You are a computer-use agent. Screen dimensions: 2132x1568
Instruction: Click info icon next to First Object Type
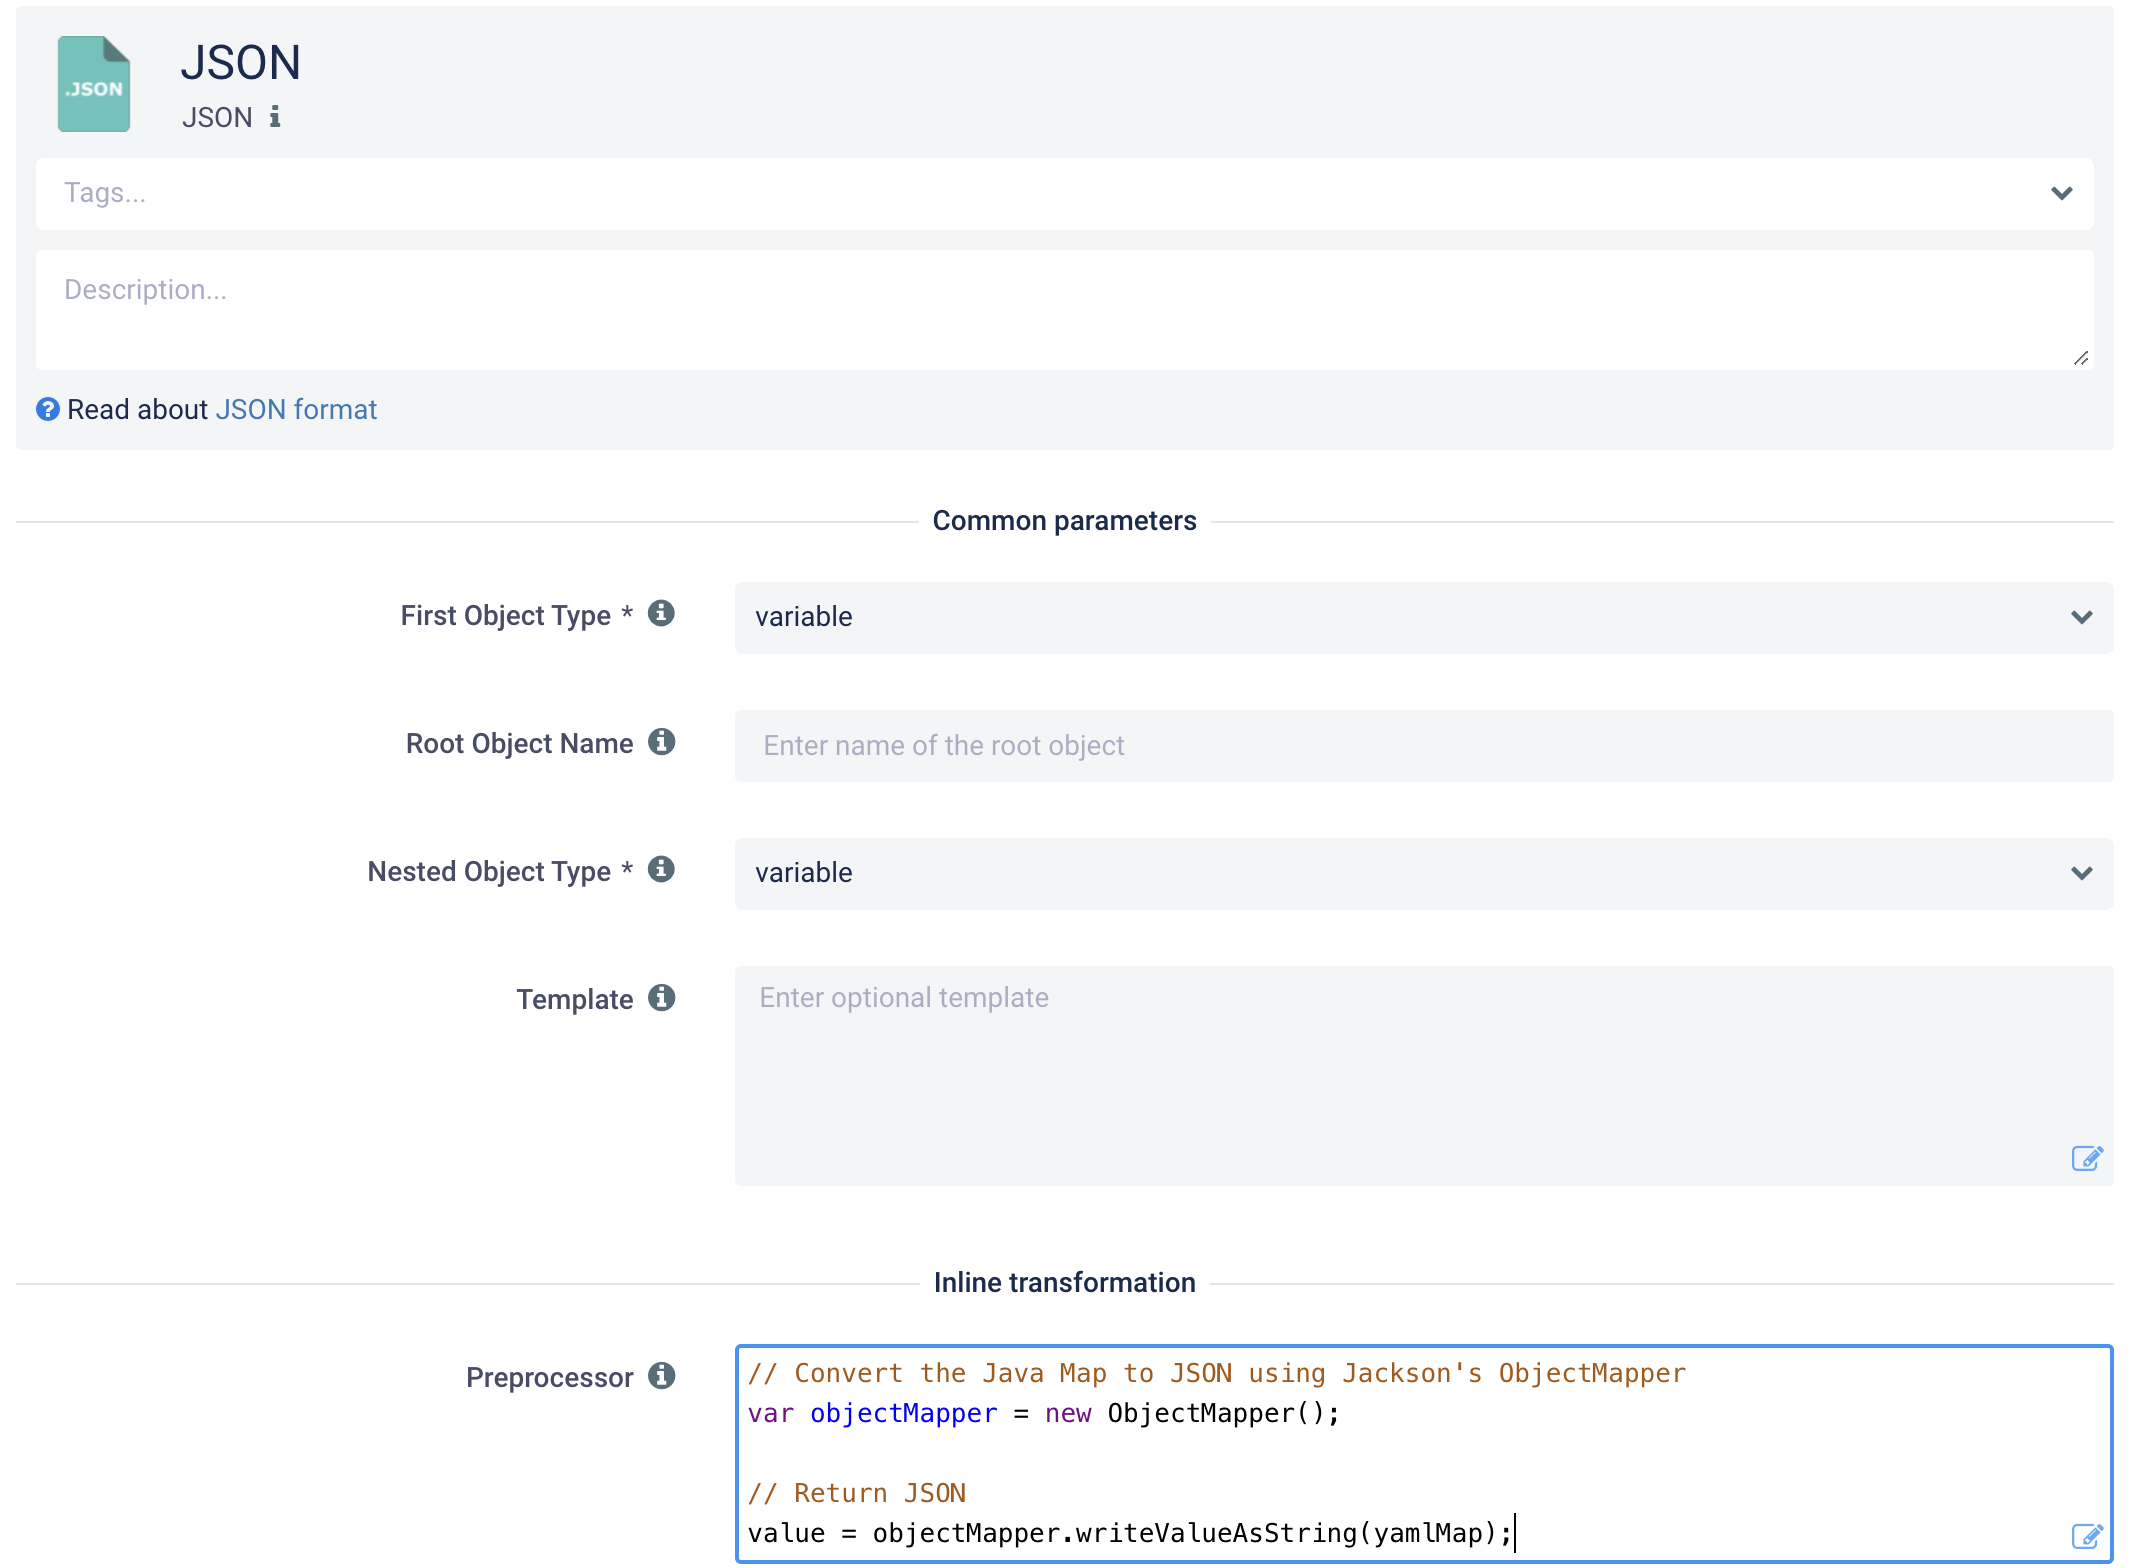point(661,613)
